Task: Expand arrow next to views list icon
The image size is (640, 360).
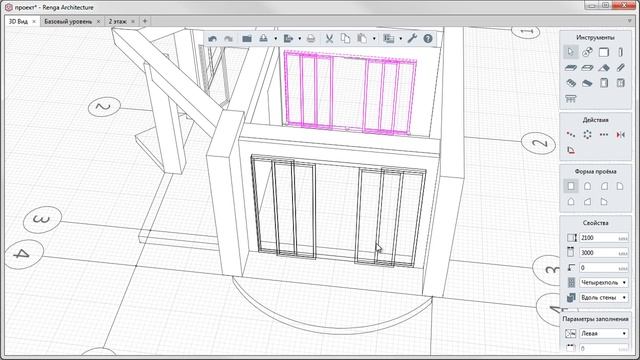Action: tap(400, 39)
